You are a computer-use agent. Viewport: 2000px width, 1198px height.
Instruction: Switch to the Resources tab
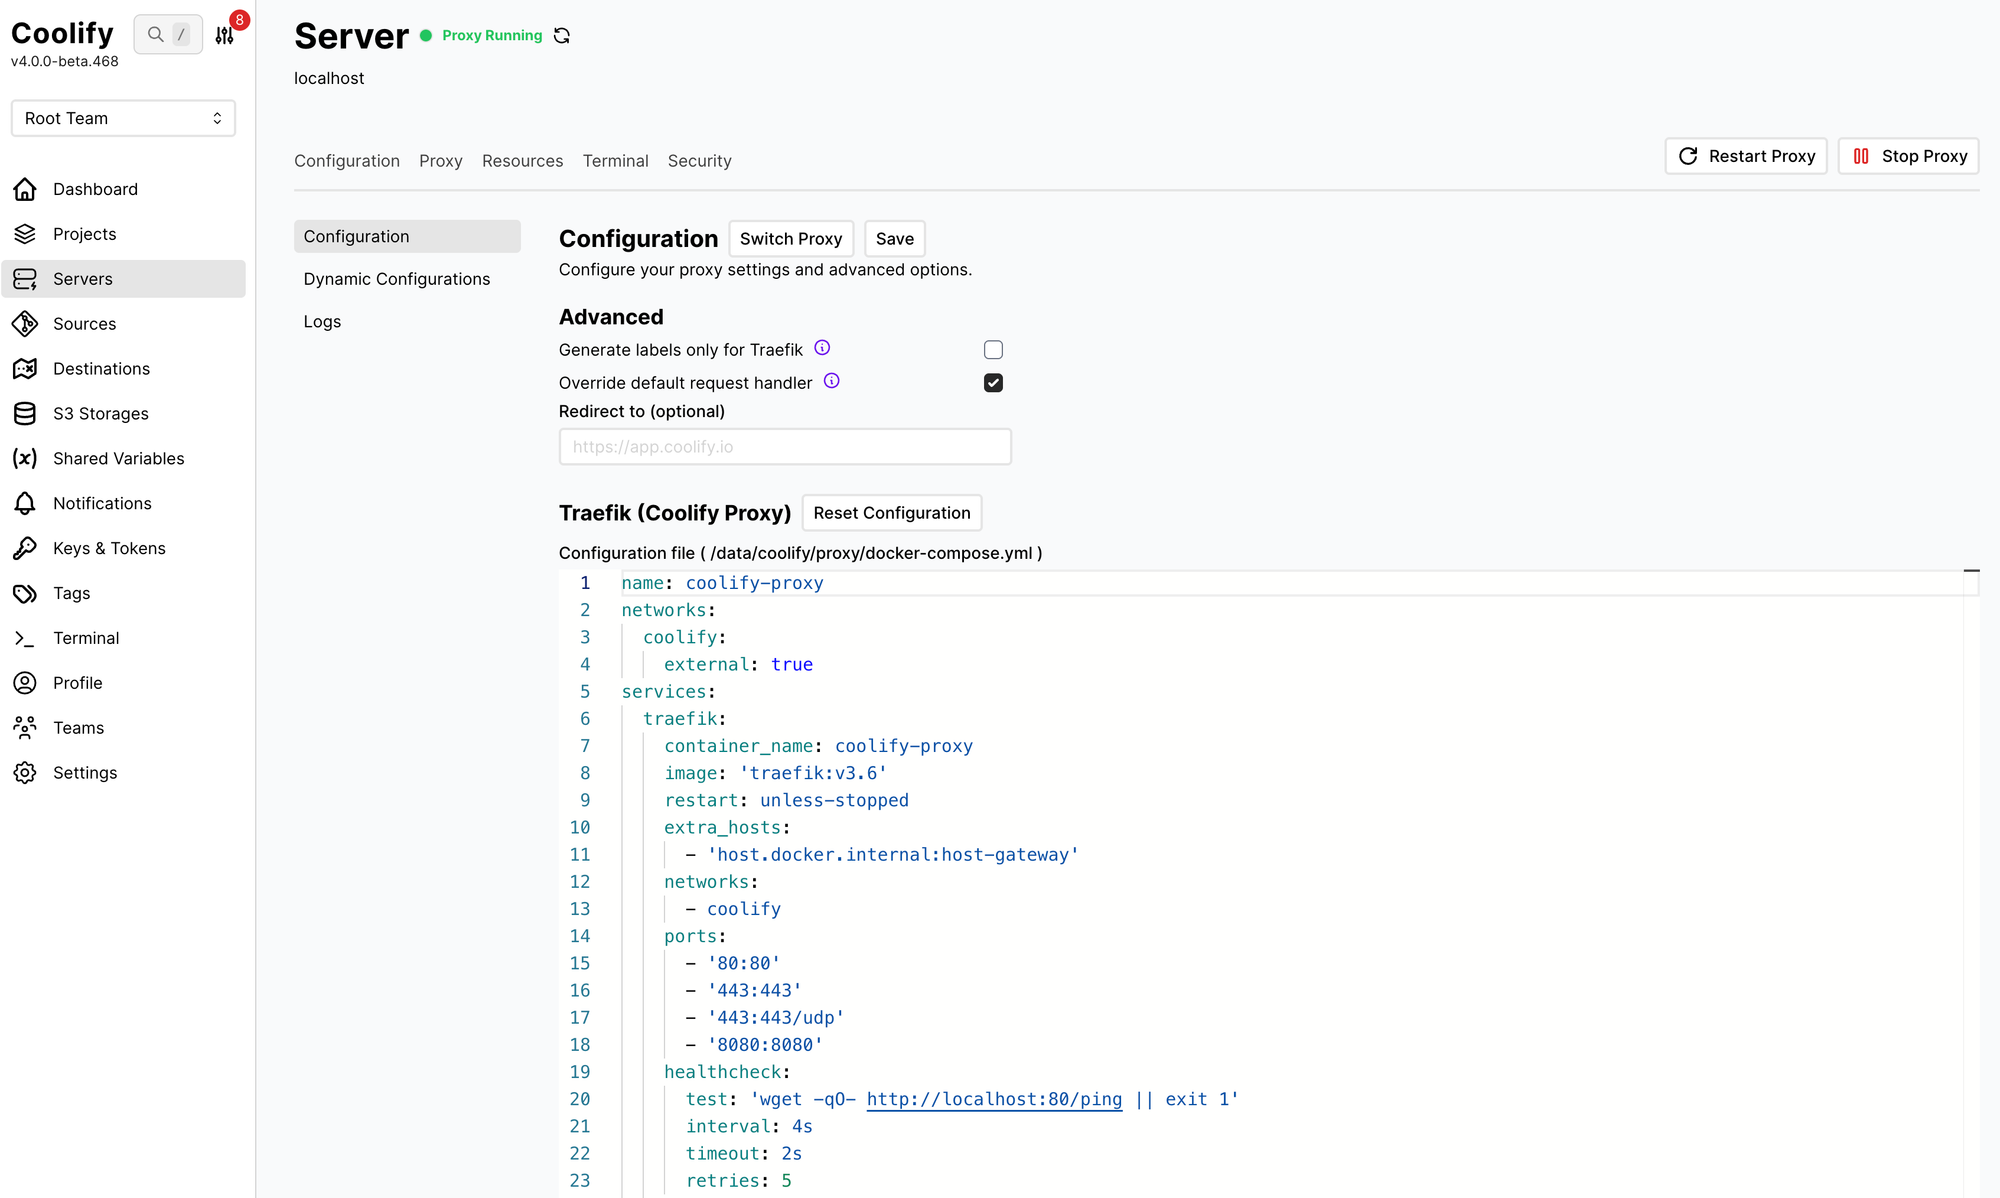coord(522,161)
